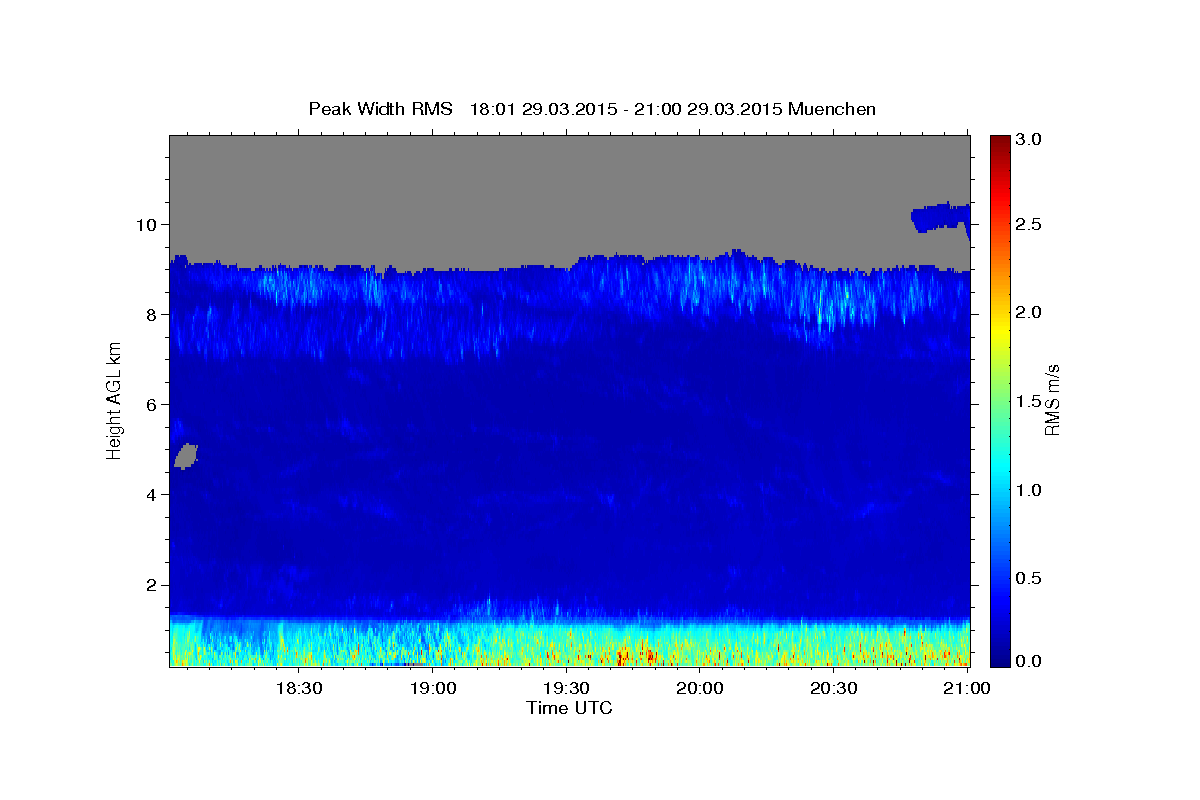
Task: Click the height tick label 4
Action: 153,494
